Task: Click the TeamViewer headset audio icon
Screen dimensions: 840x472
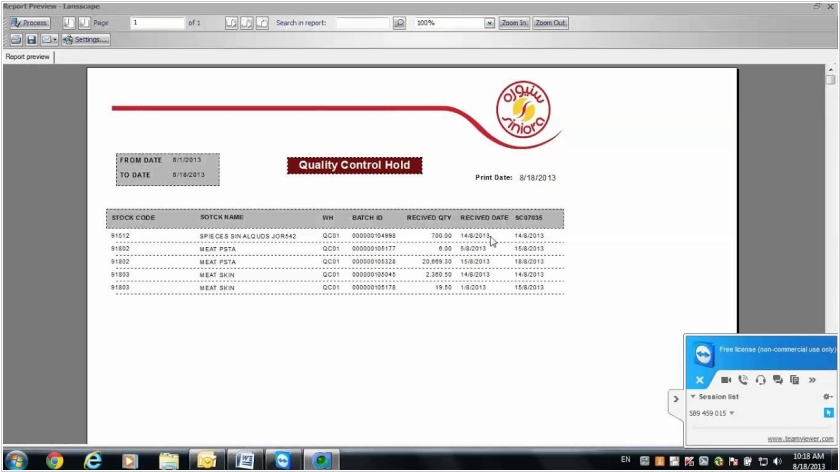Action: coord(760,380)
